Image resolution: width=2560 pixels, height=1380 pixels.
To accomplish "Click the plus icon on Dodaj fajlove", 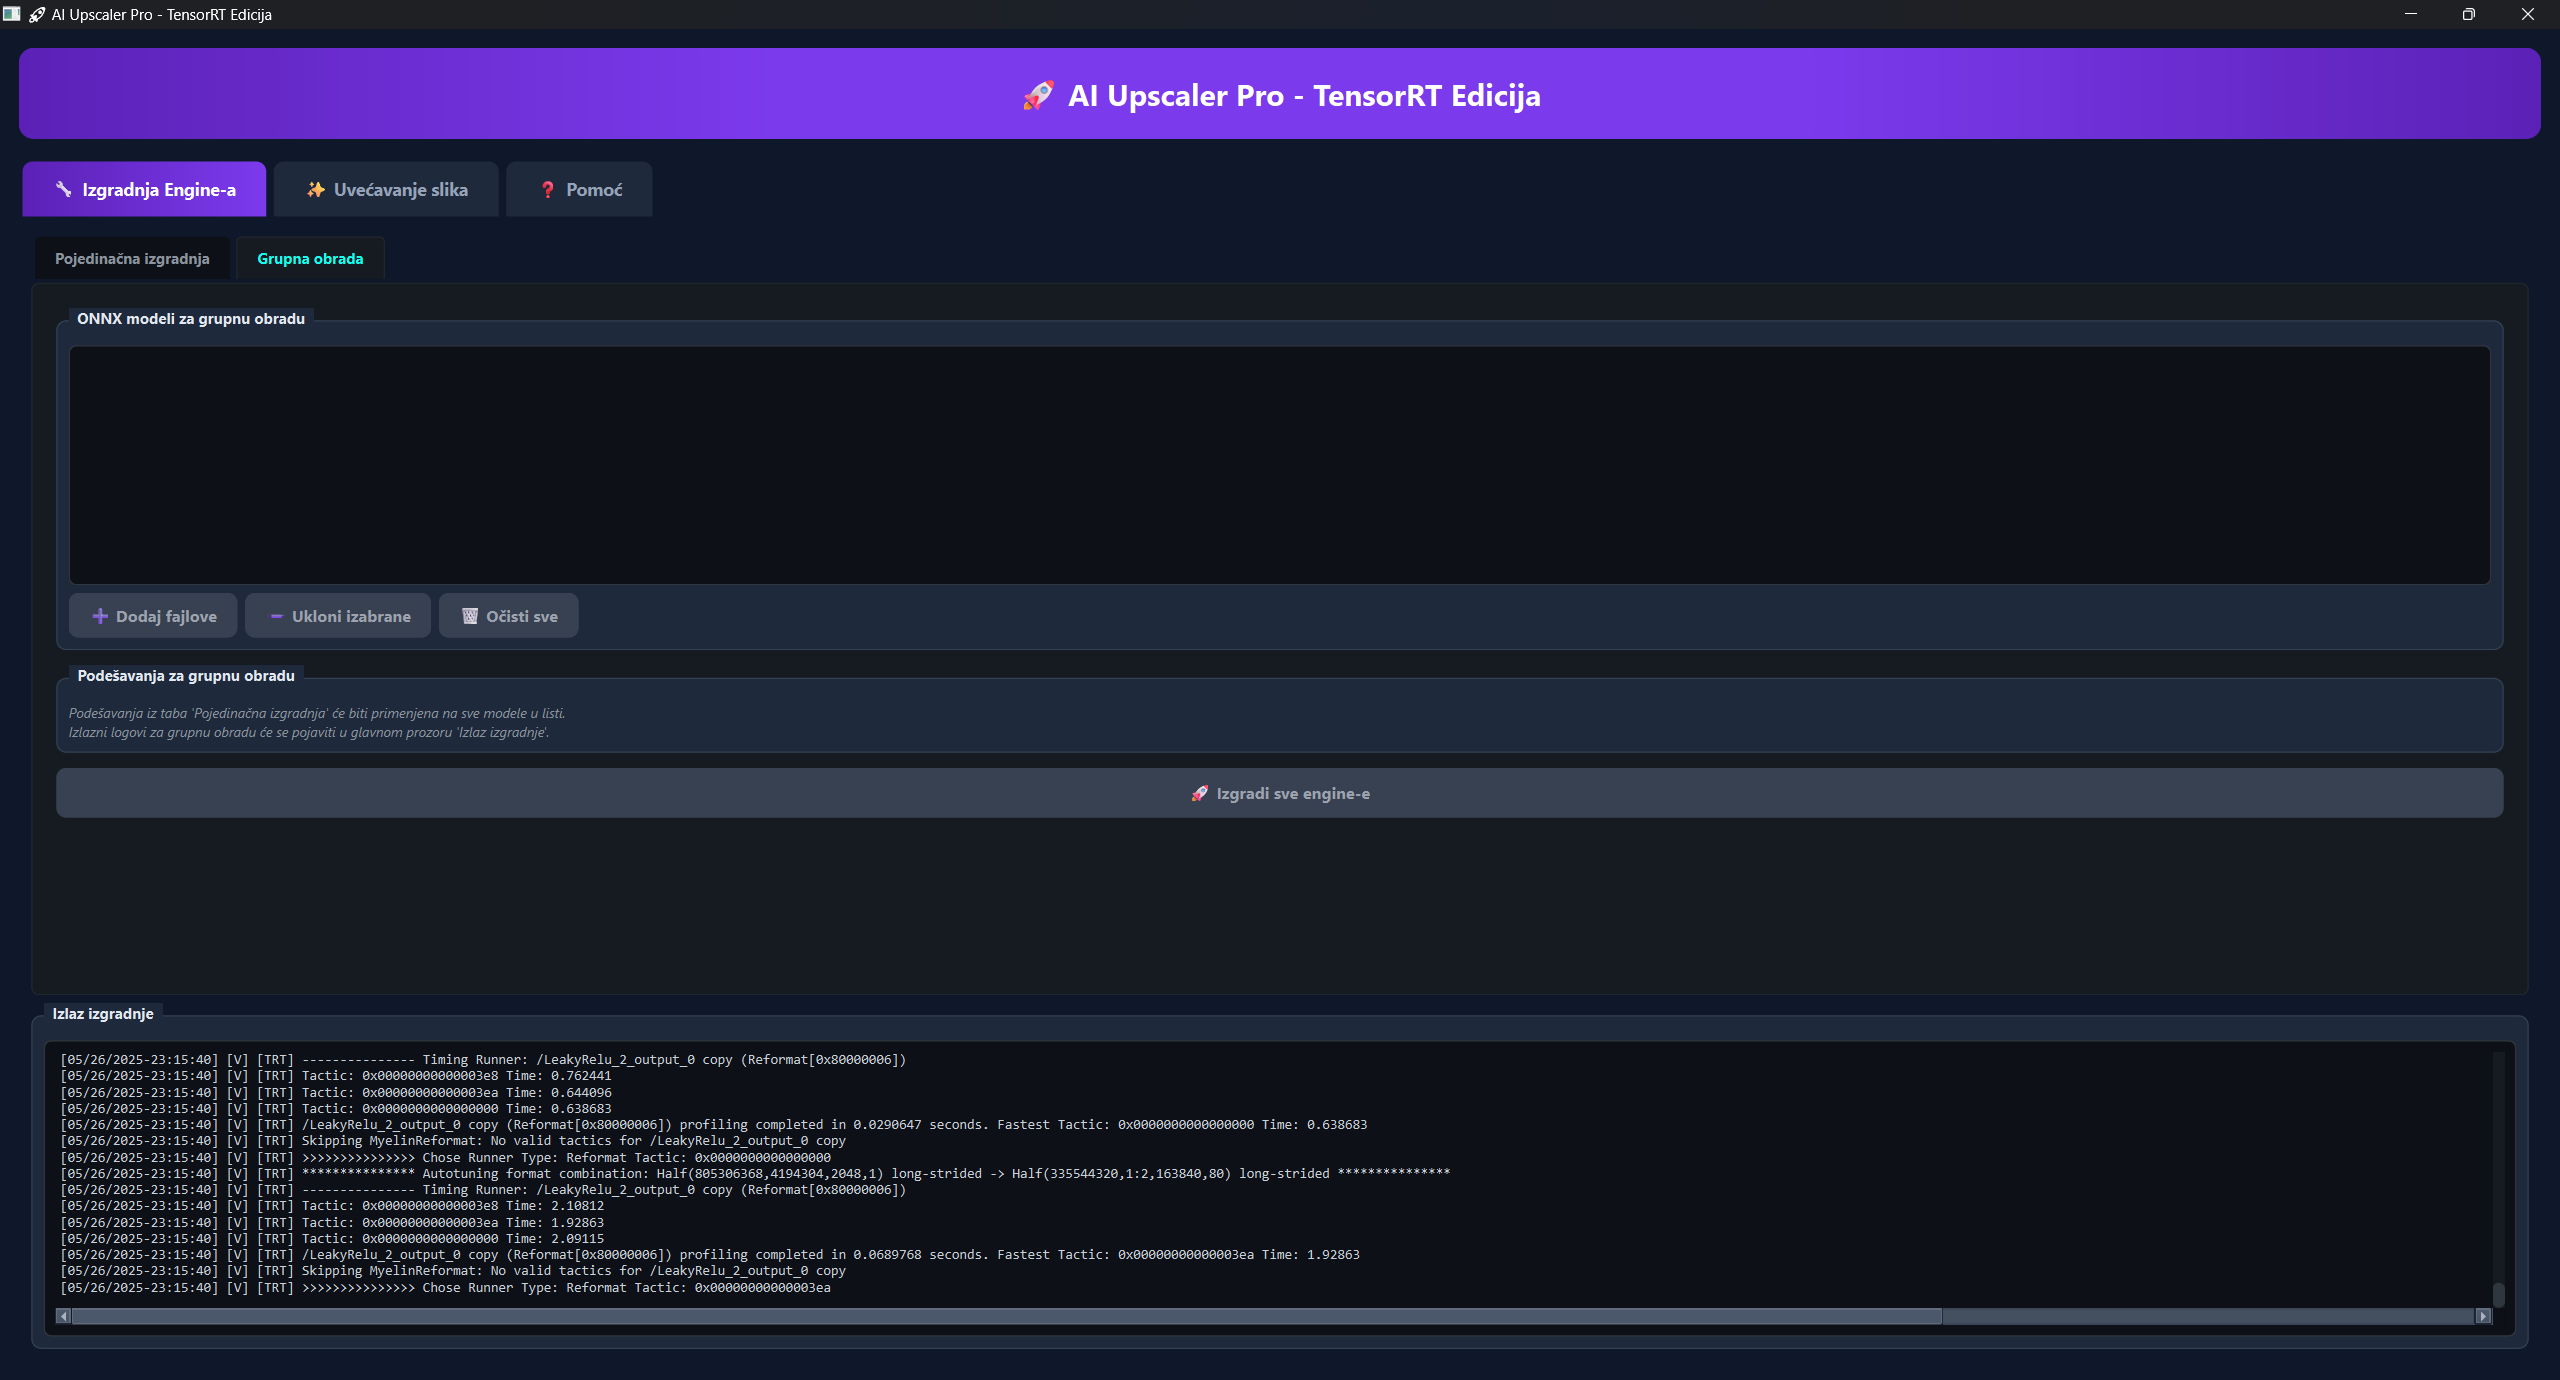I will coord(100,616).
